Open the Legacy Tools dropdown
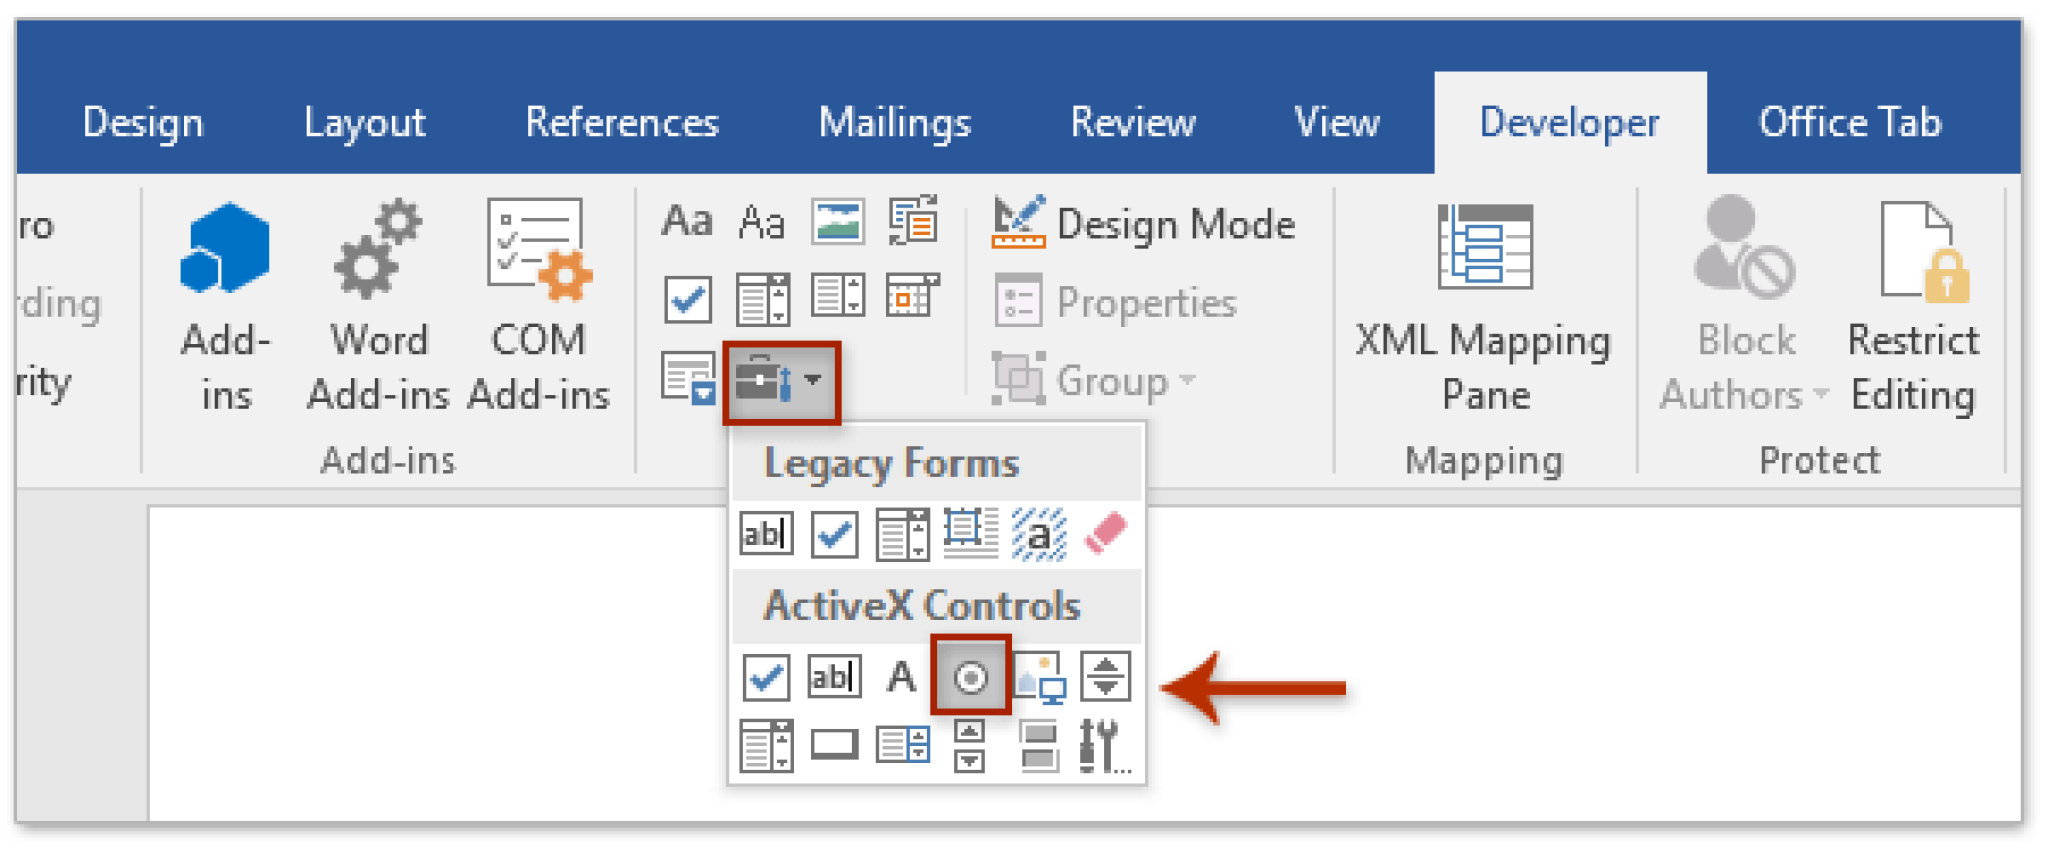2048x855 pixels. [781, 383]
